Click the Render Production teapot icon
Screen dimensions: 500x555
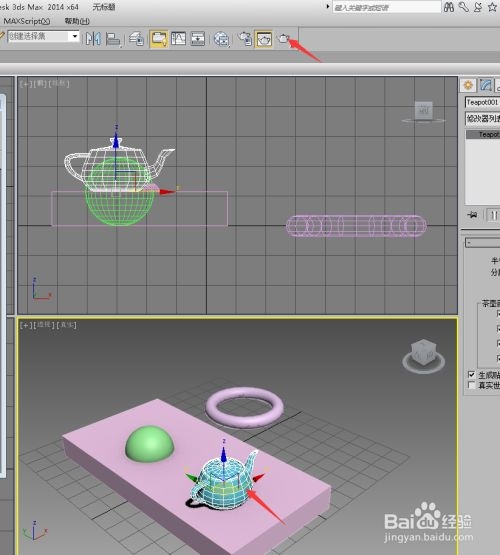coord(283,38)
